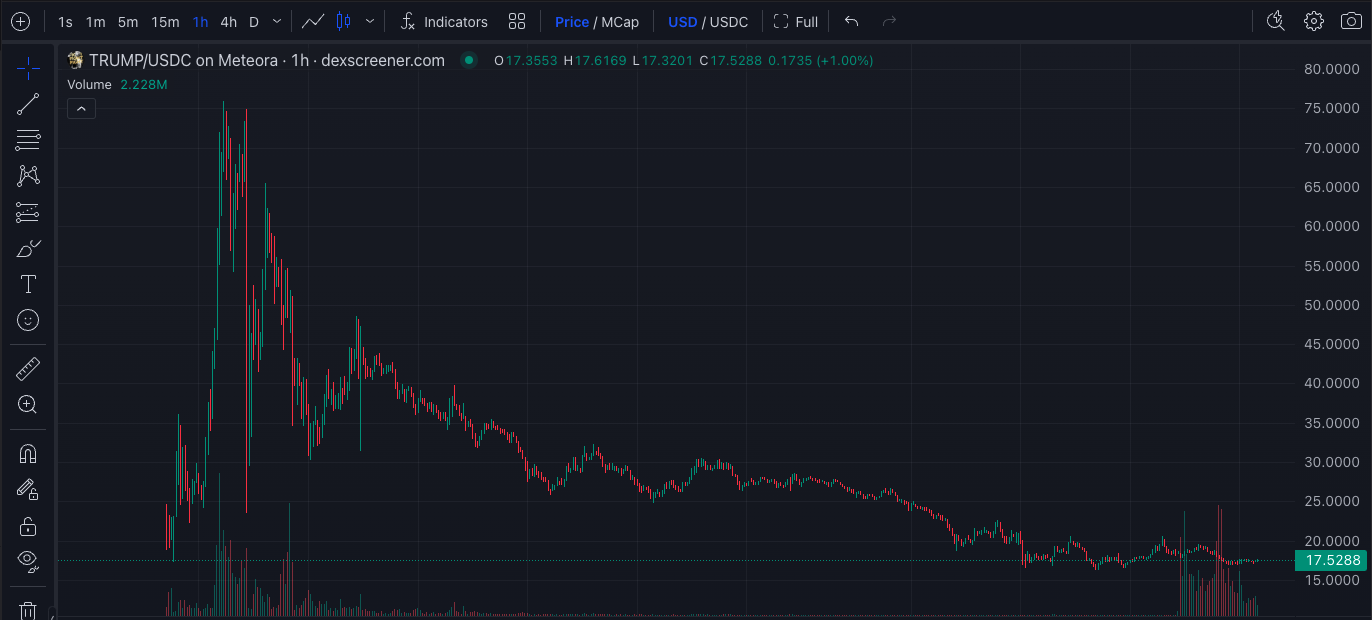Expand the chart type dropdown arrow
The image size is (1372, 620).
click(371, 21)
